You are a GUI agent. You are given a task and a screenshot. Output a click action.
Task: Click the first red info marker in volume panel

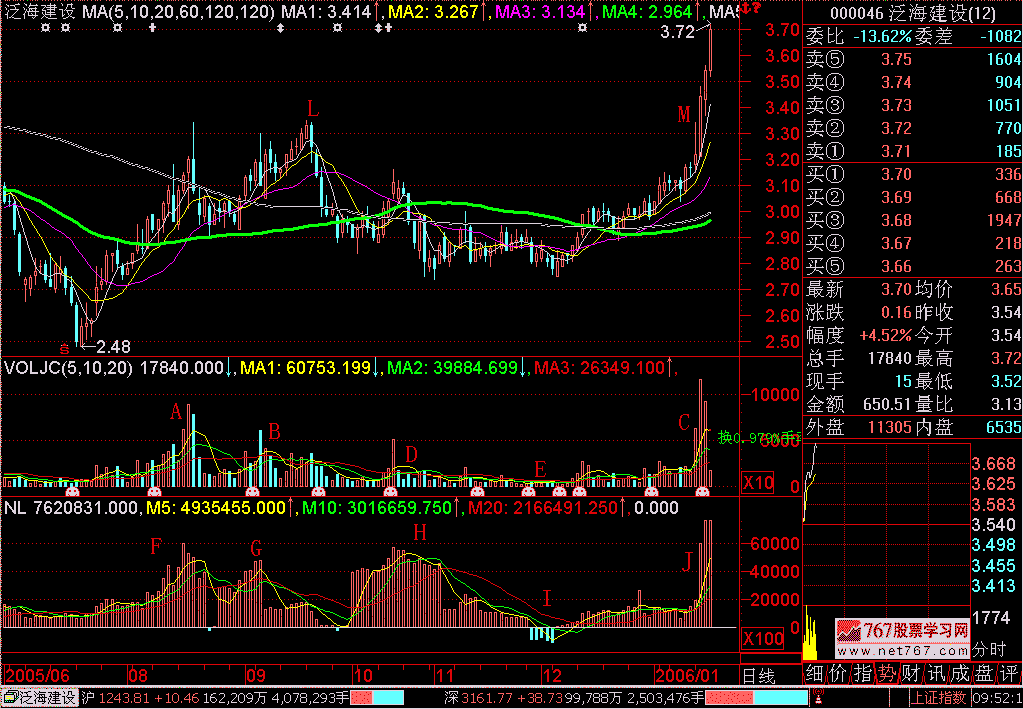[71, 492]
